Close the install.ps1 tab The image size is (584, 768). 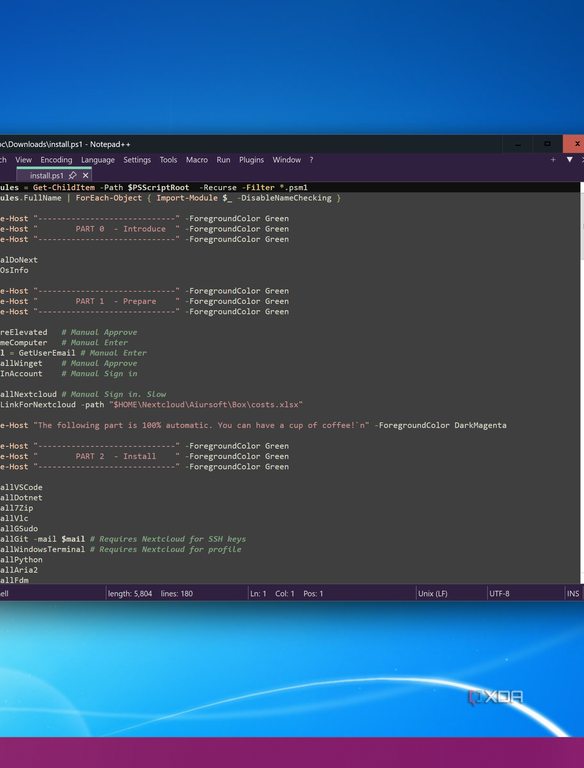[x=85, y=175]
